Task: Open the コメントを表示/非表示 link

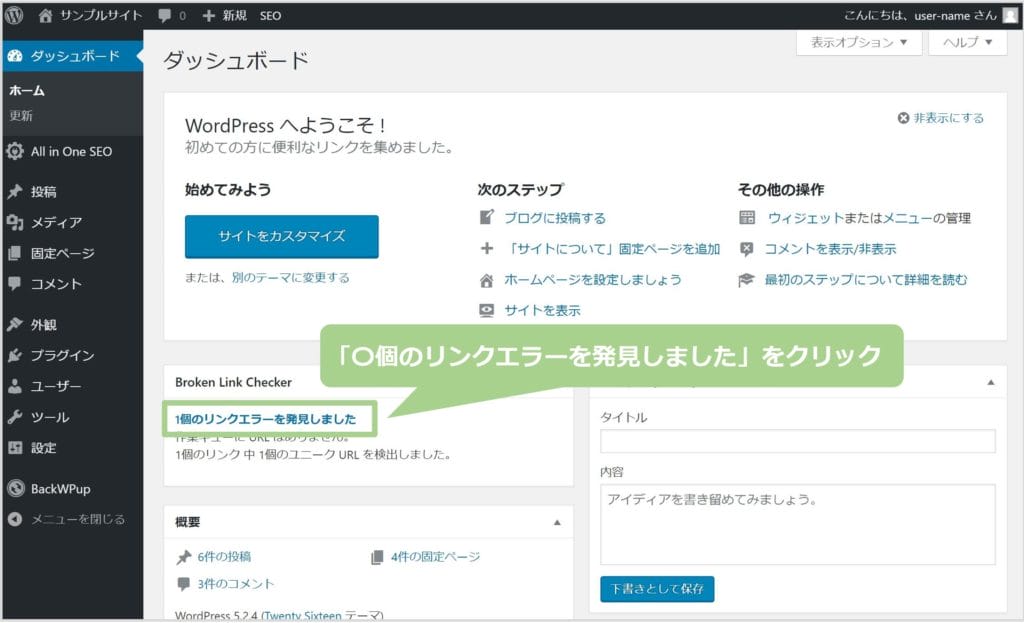Action: [831, 249]
